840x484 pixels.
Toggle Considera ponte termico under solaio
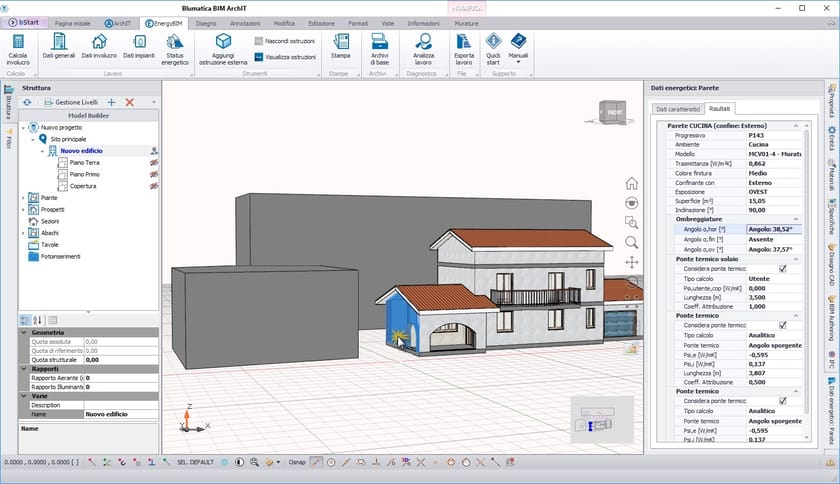[x=782, y=269]
